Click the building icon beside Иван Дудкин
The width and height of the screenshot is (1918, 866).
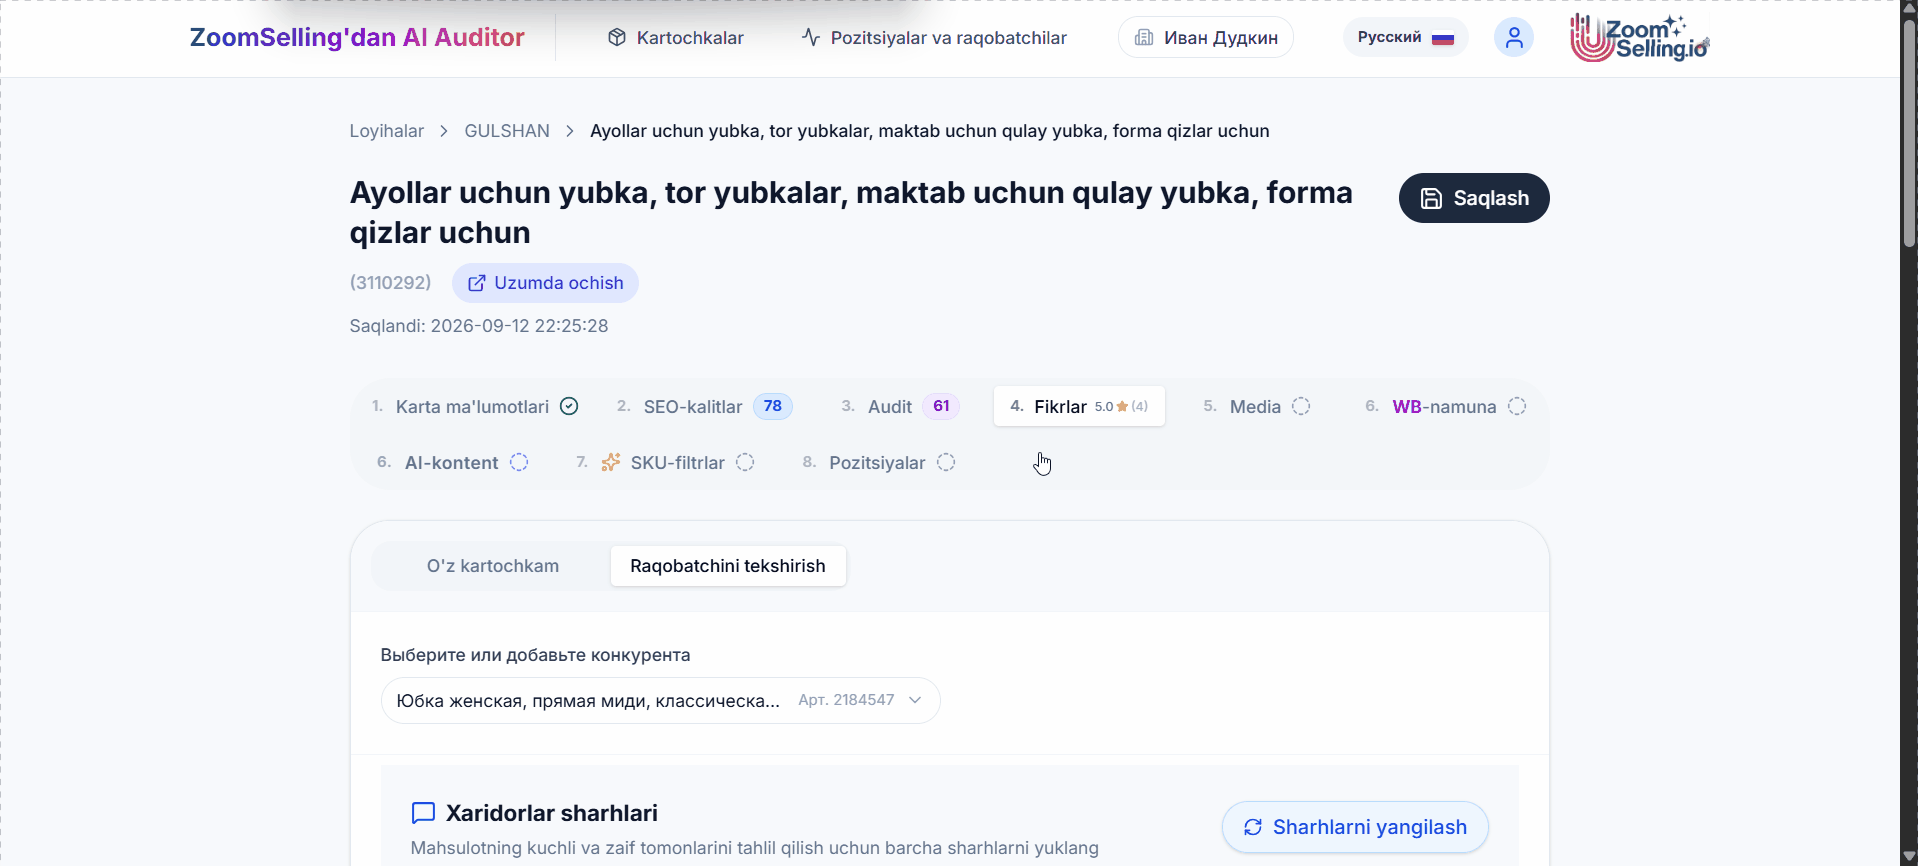tap(1144, 38)
